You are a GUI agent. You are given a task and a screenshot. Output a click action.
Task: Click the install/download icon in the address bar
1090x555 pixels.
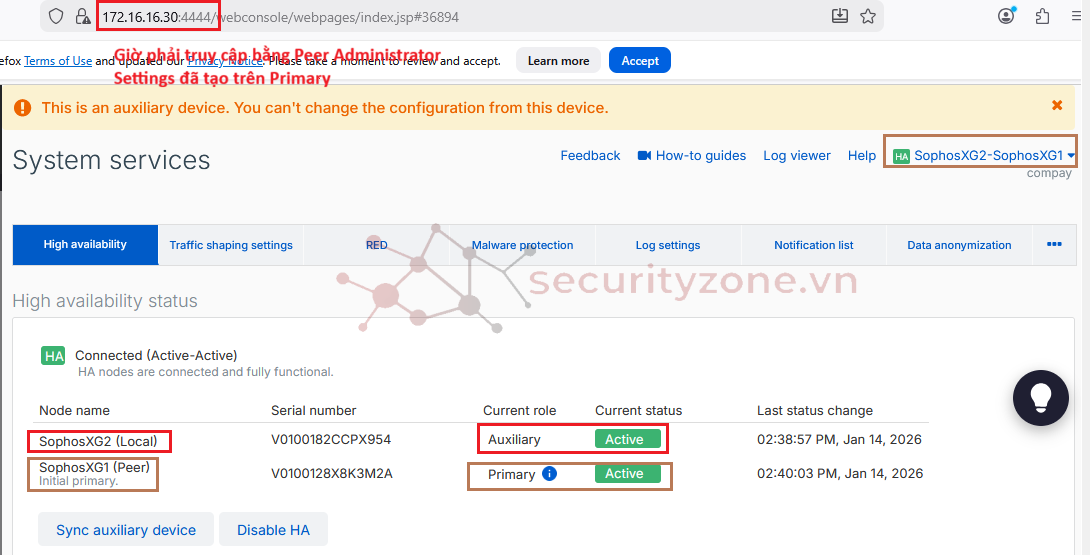point(839,16)
